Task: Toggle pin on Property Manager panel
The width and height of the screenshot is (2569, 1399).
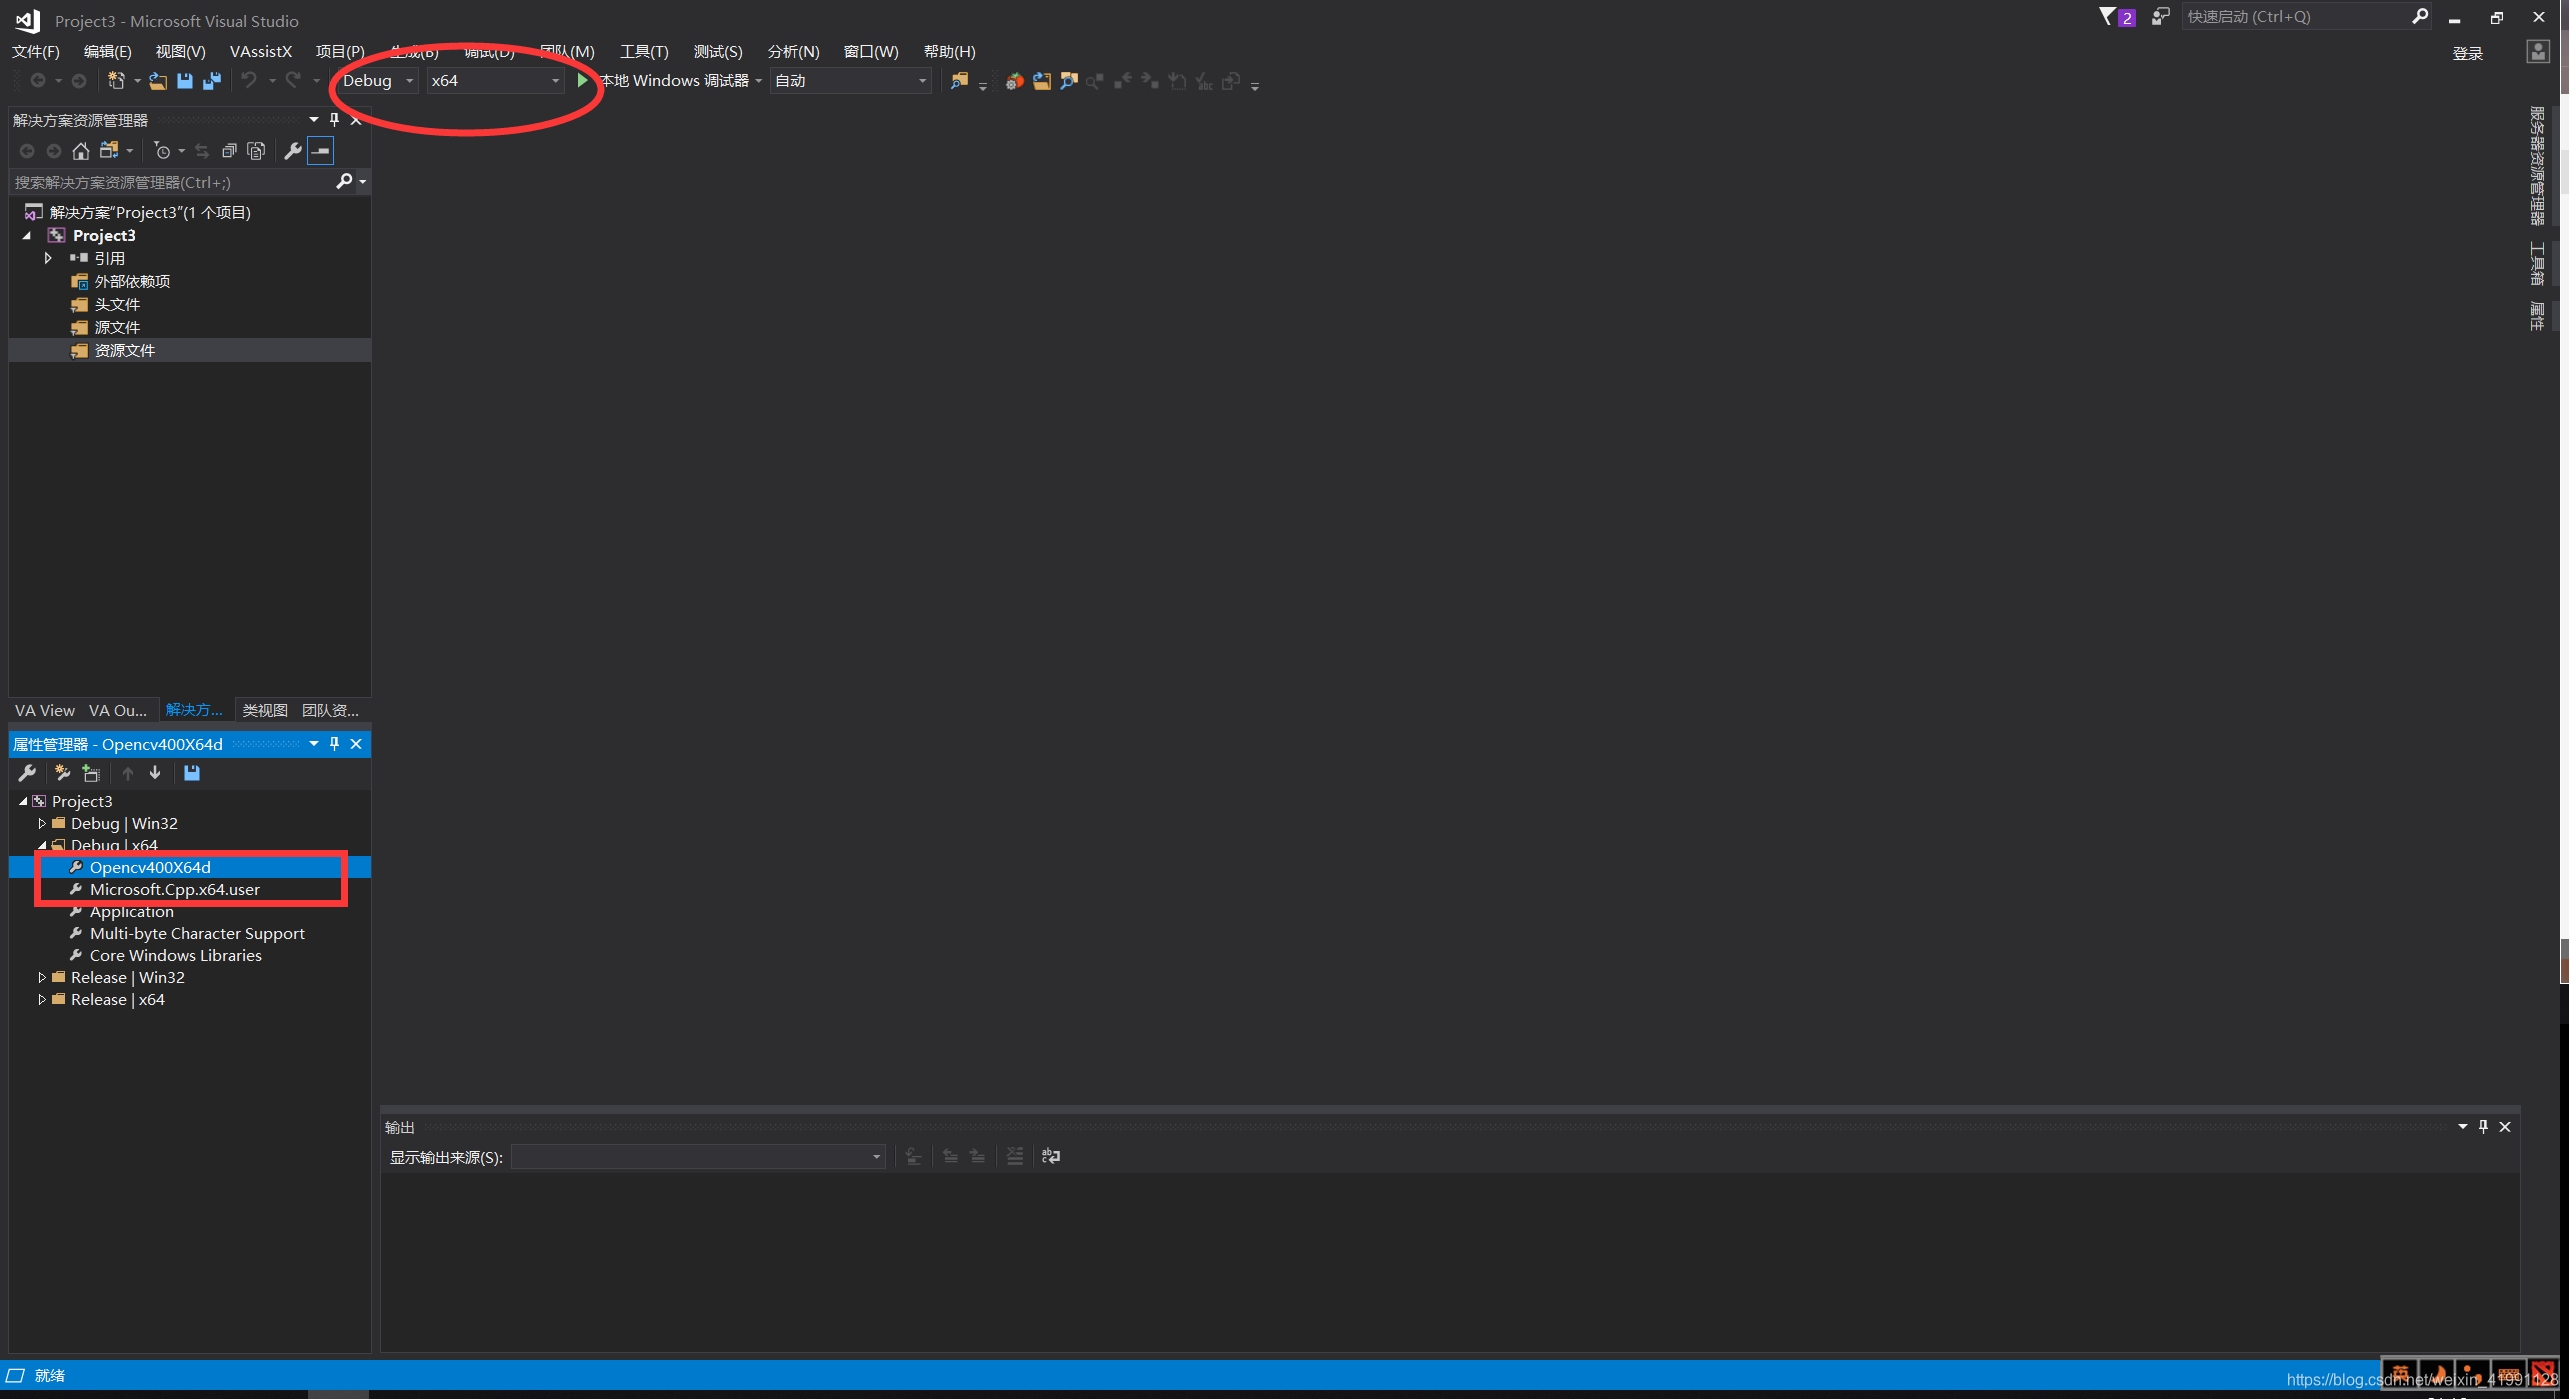Action: [x=335, y=744]
